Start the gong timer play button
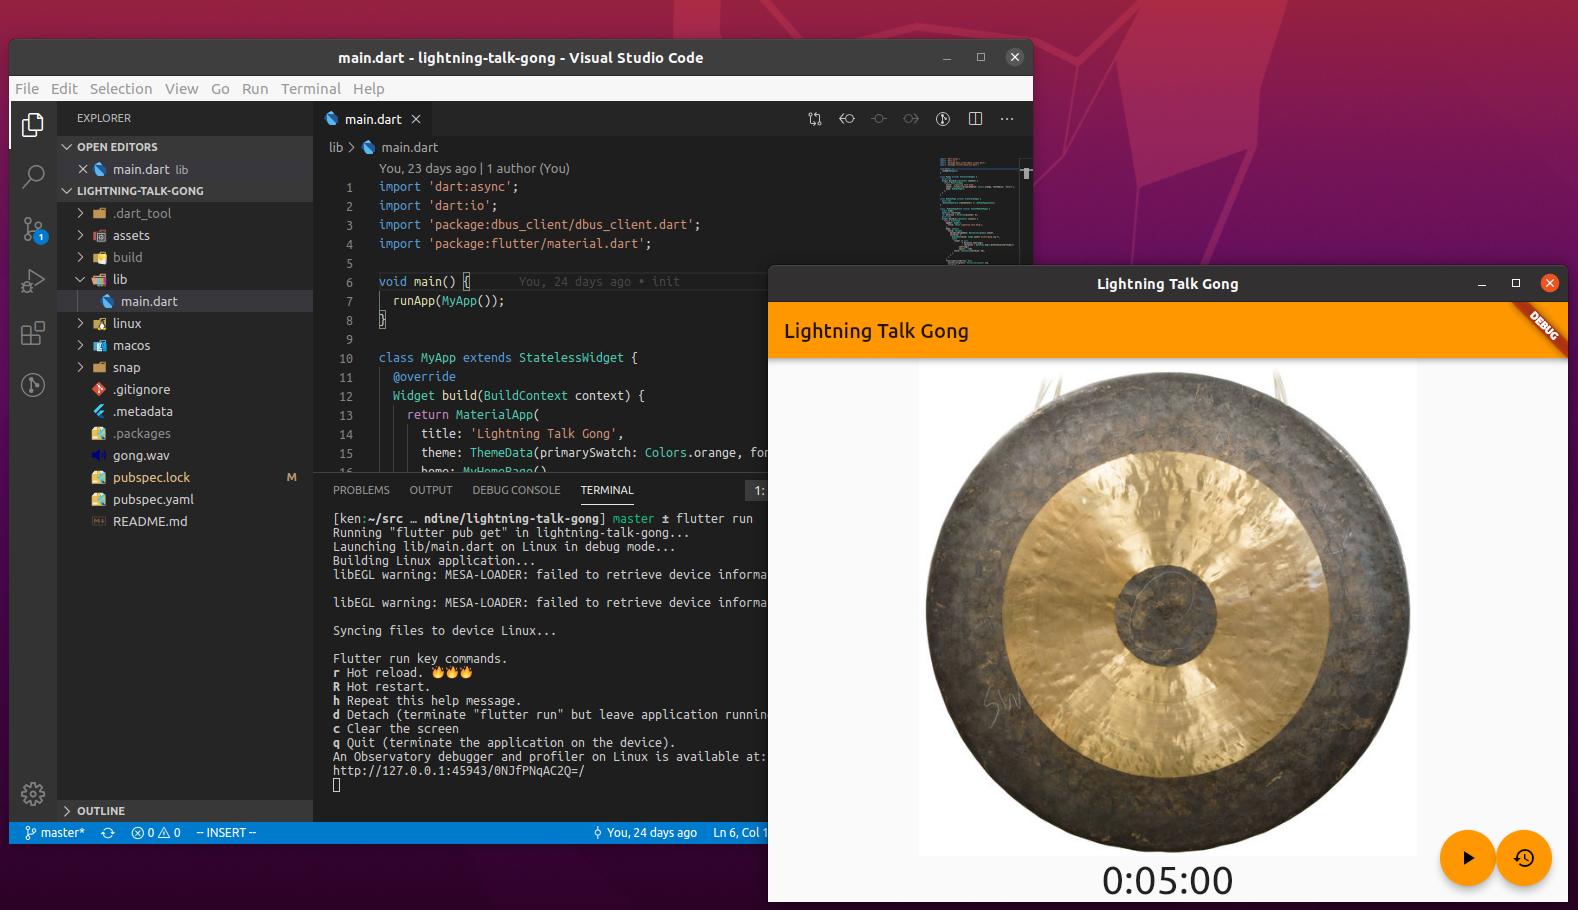Image resolution: width=1578 pixels, height=910 pixels. [x=1467, y=858]
